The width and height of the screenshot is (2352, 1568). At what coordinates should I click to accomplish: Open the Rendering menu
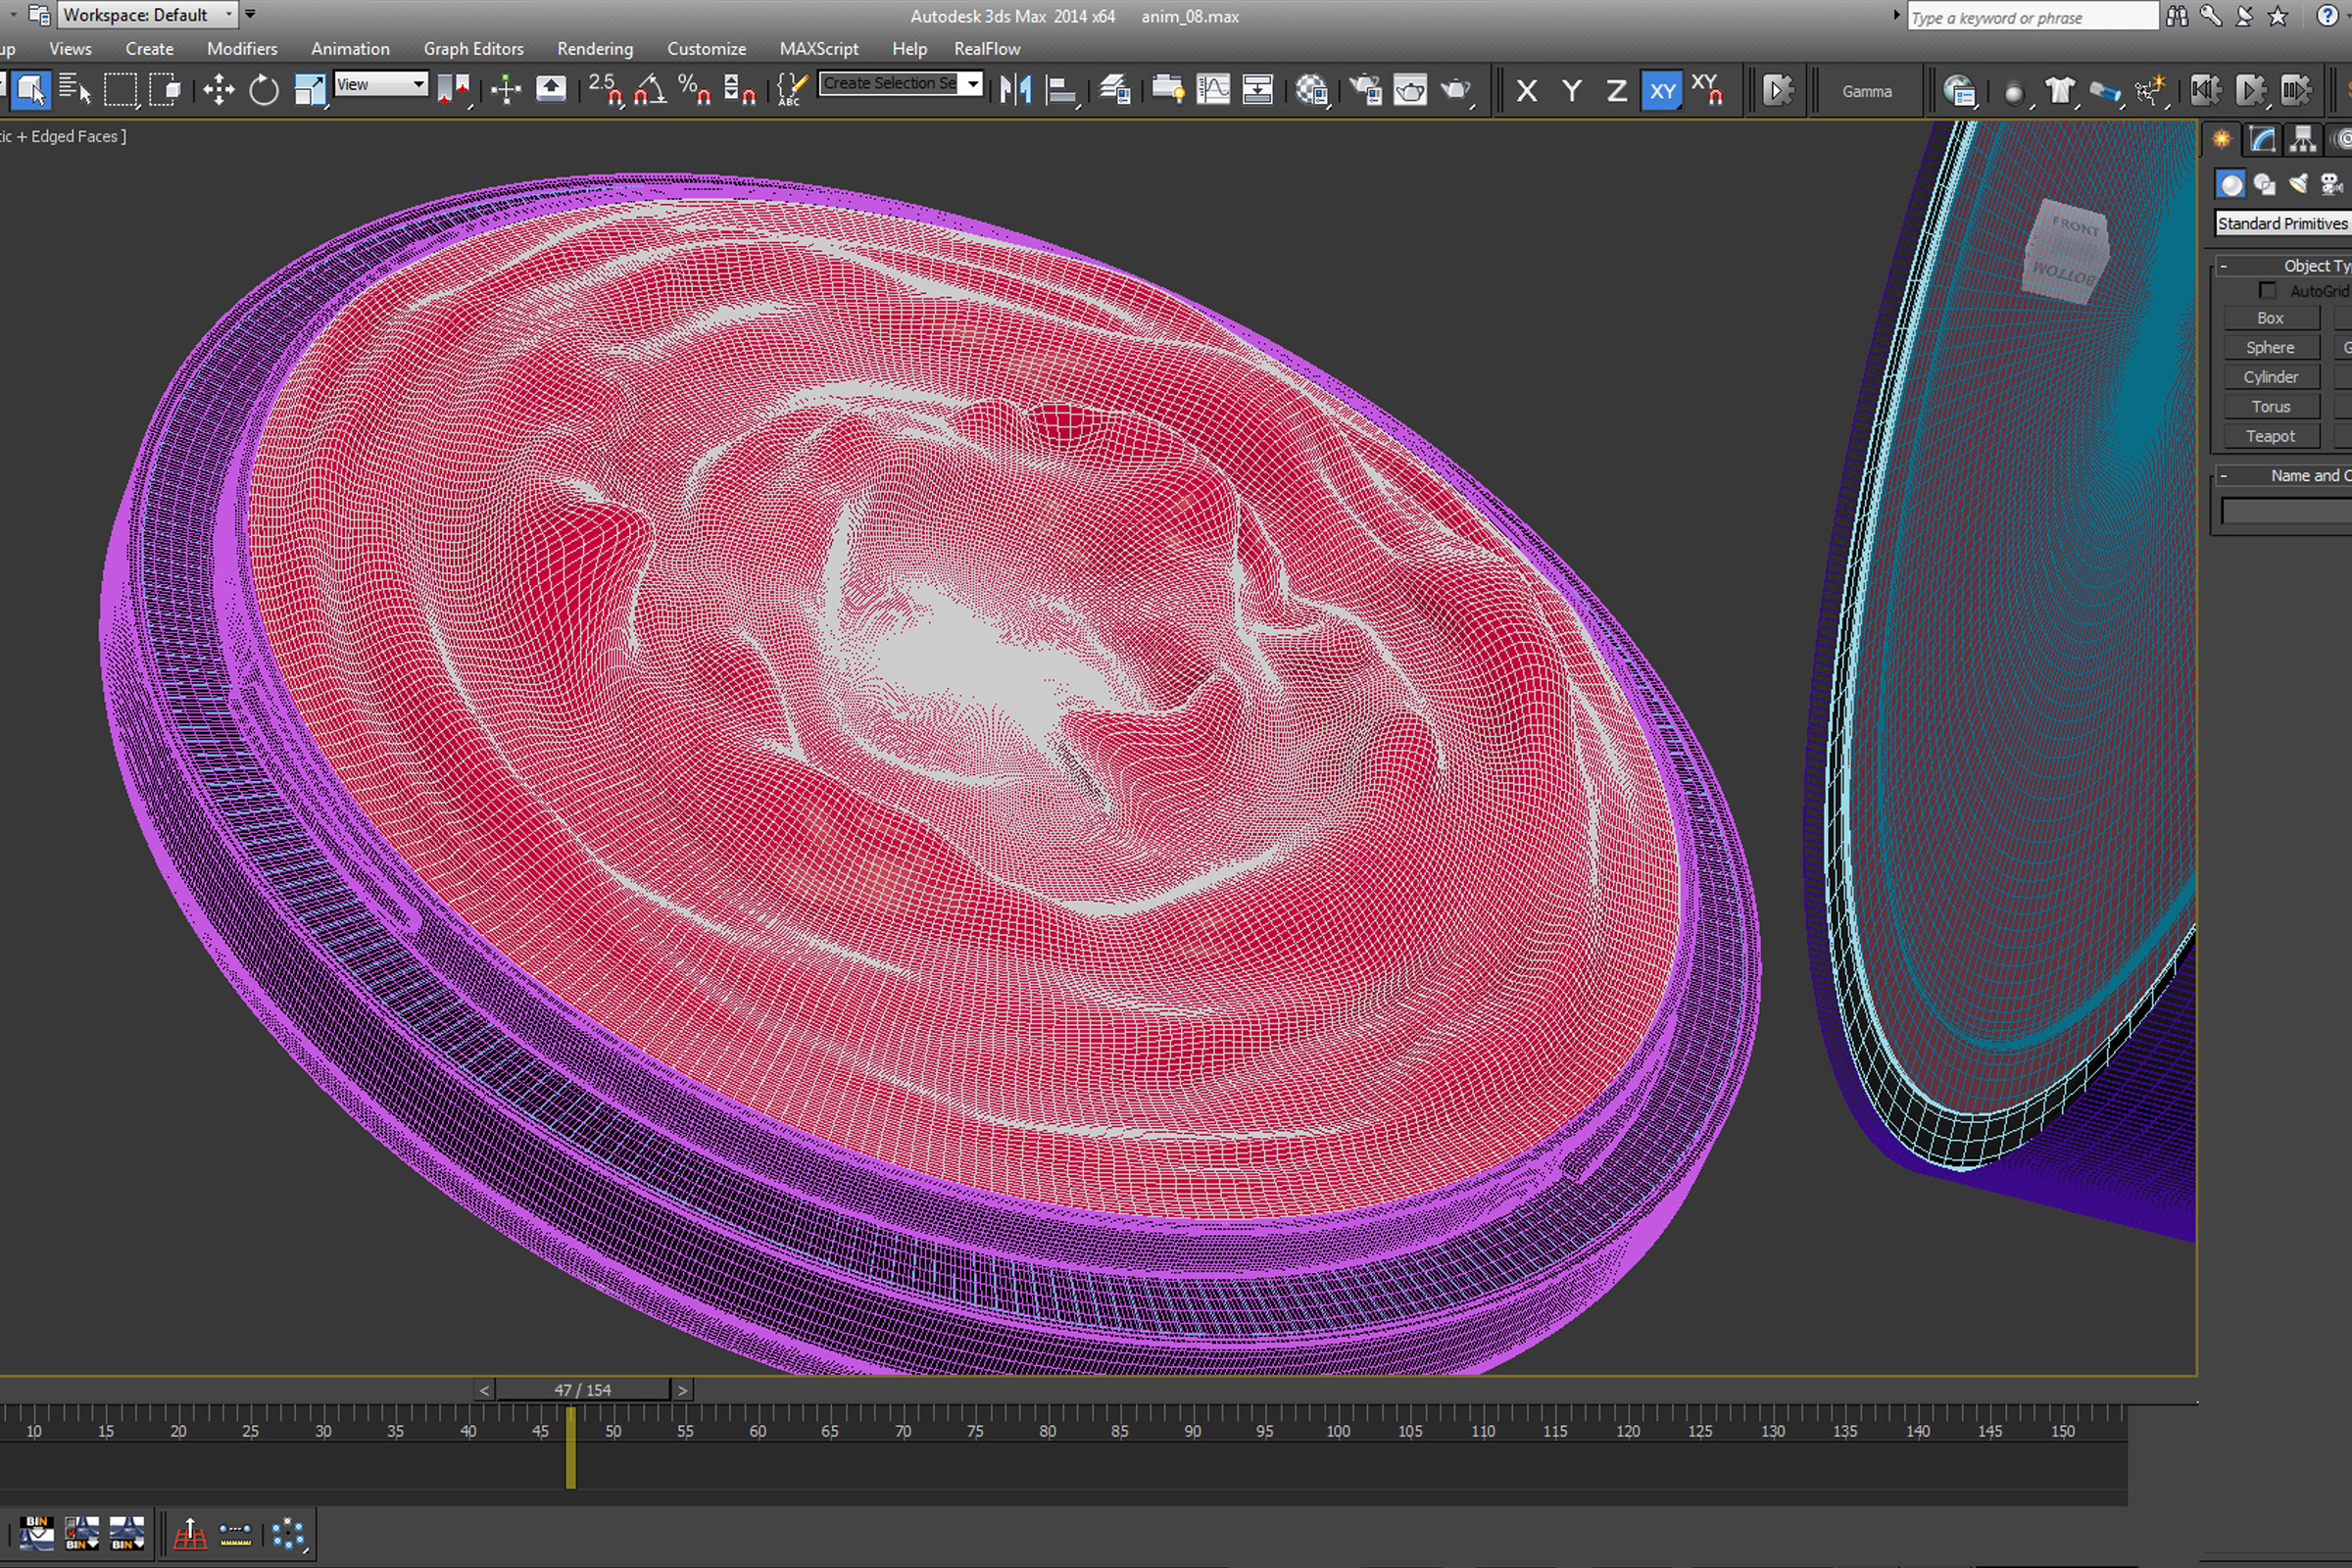[x=595, y=48]
